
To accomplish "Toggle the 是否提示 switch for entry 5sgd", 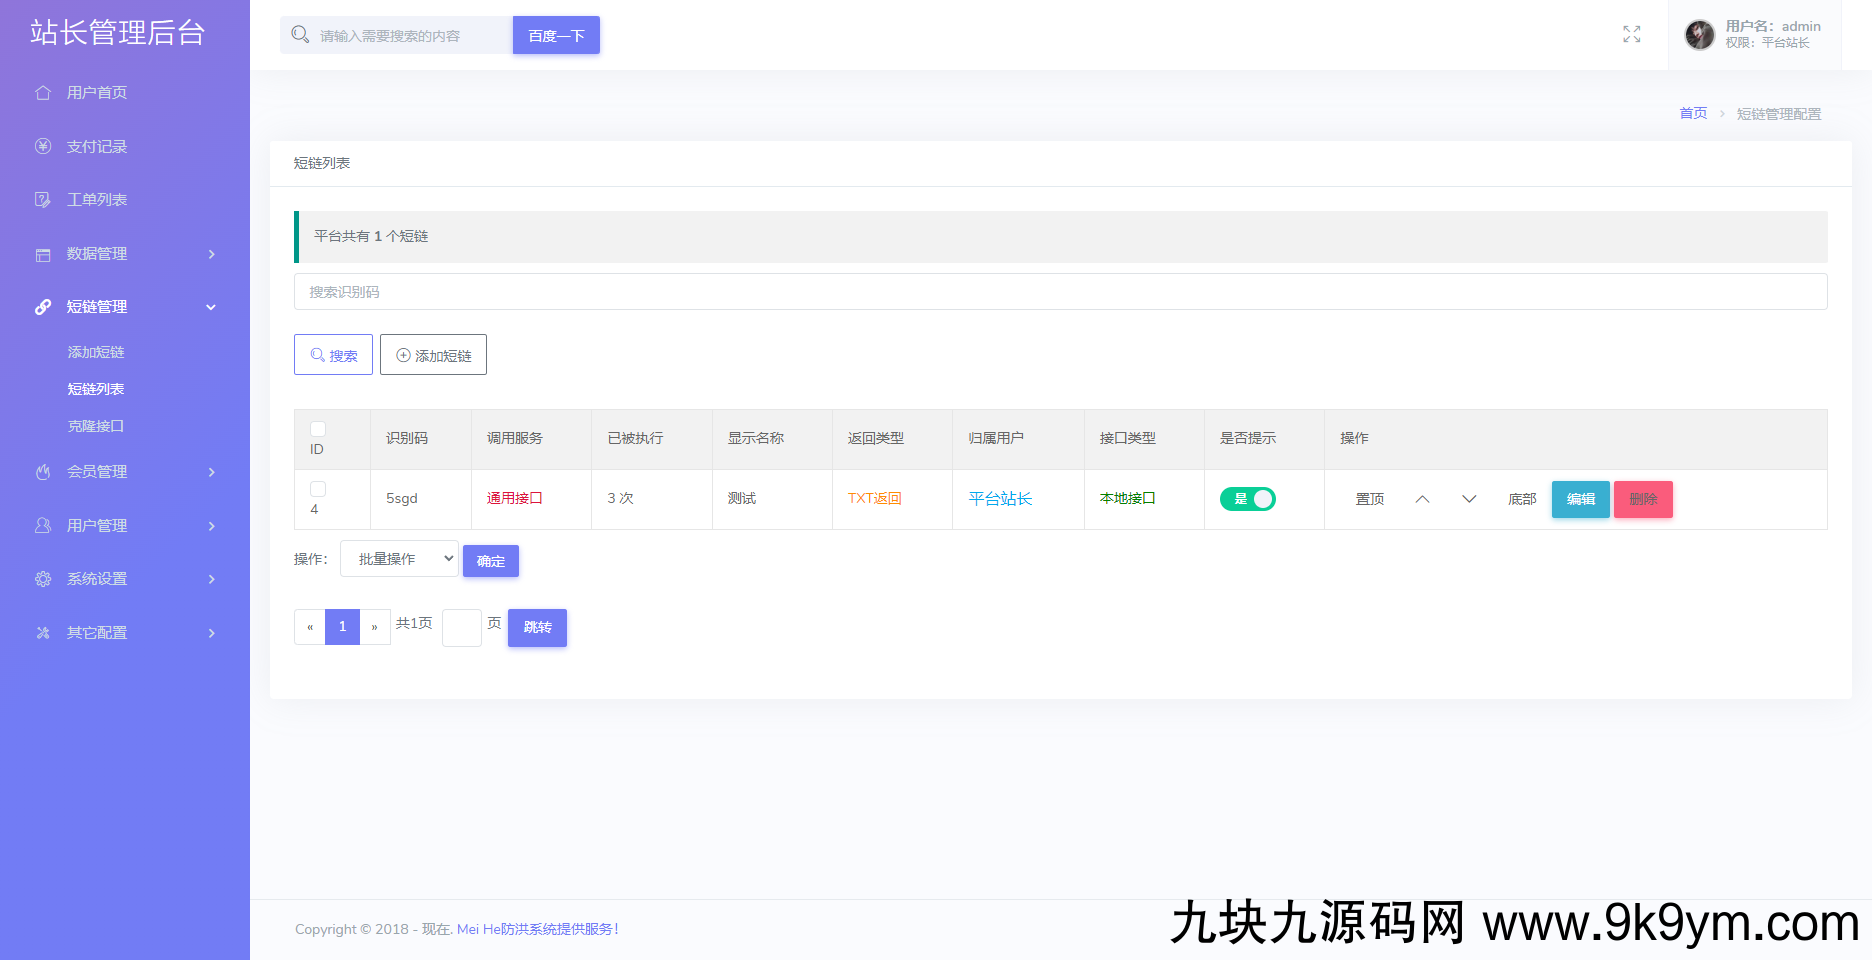I will [1248, 498].
